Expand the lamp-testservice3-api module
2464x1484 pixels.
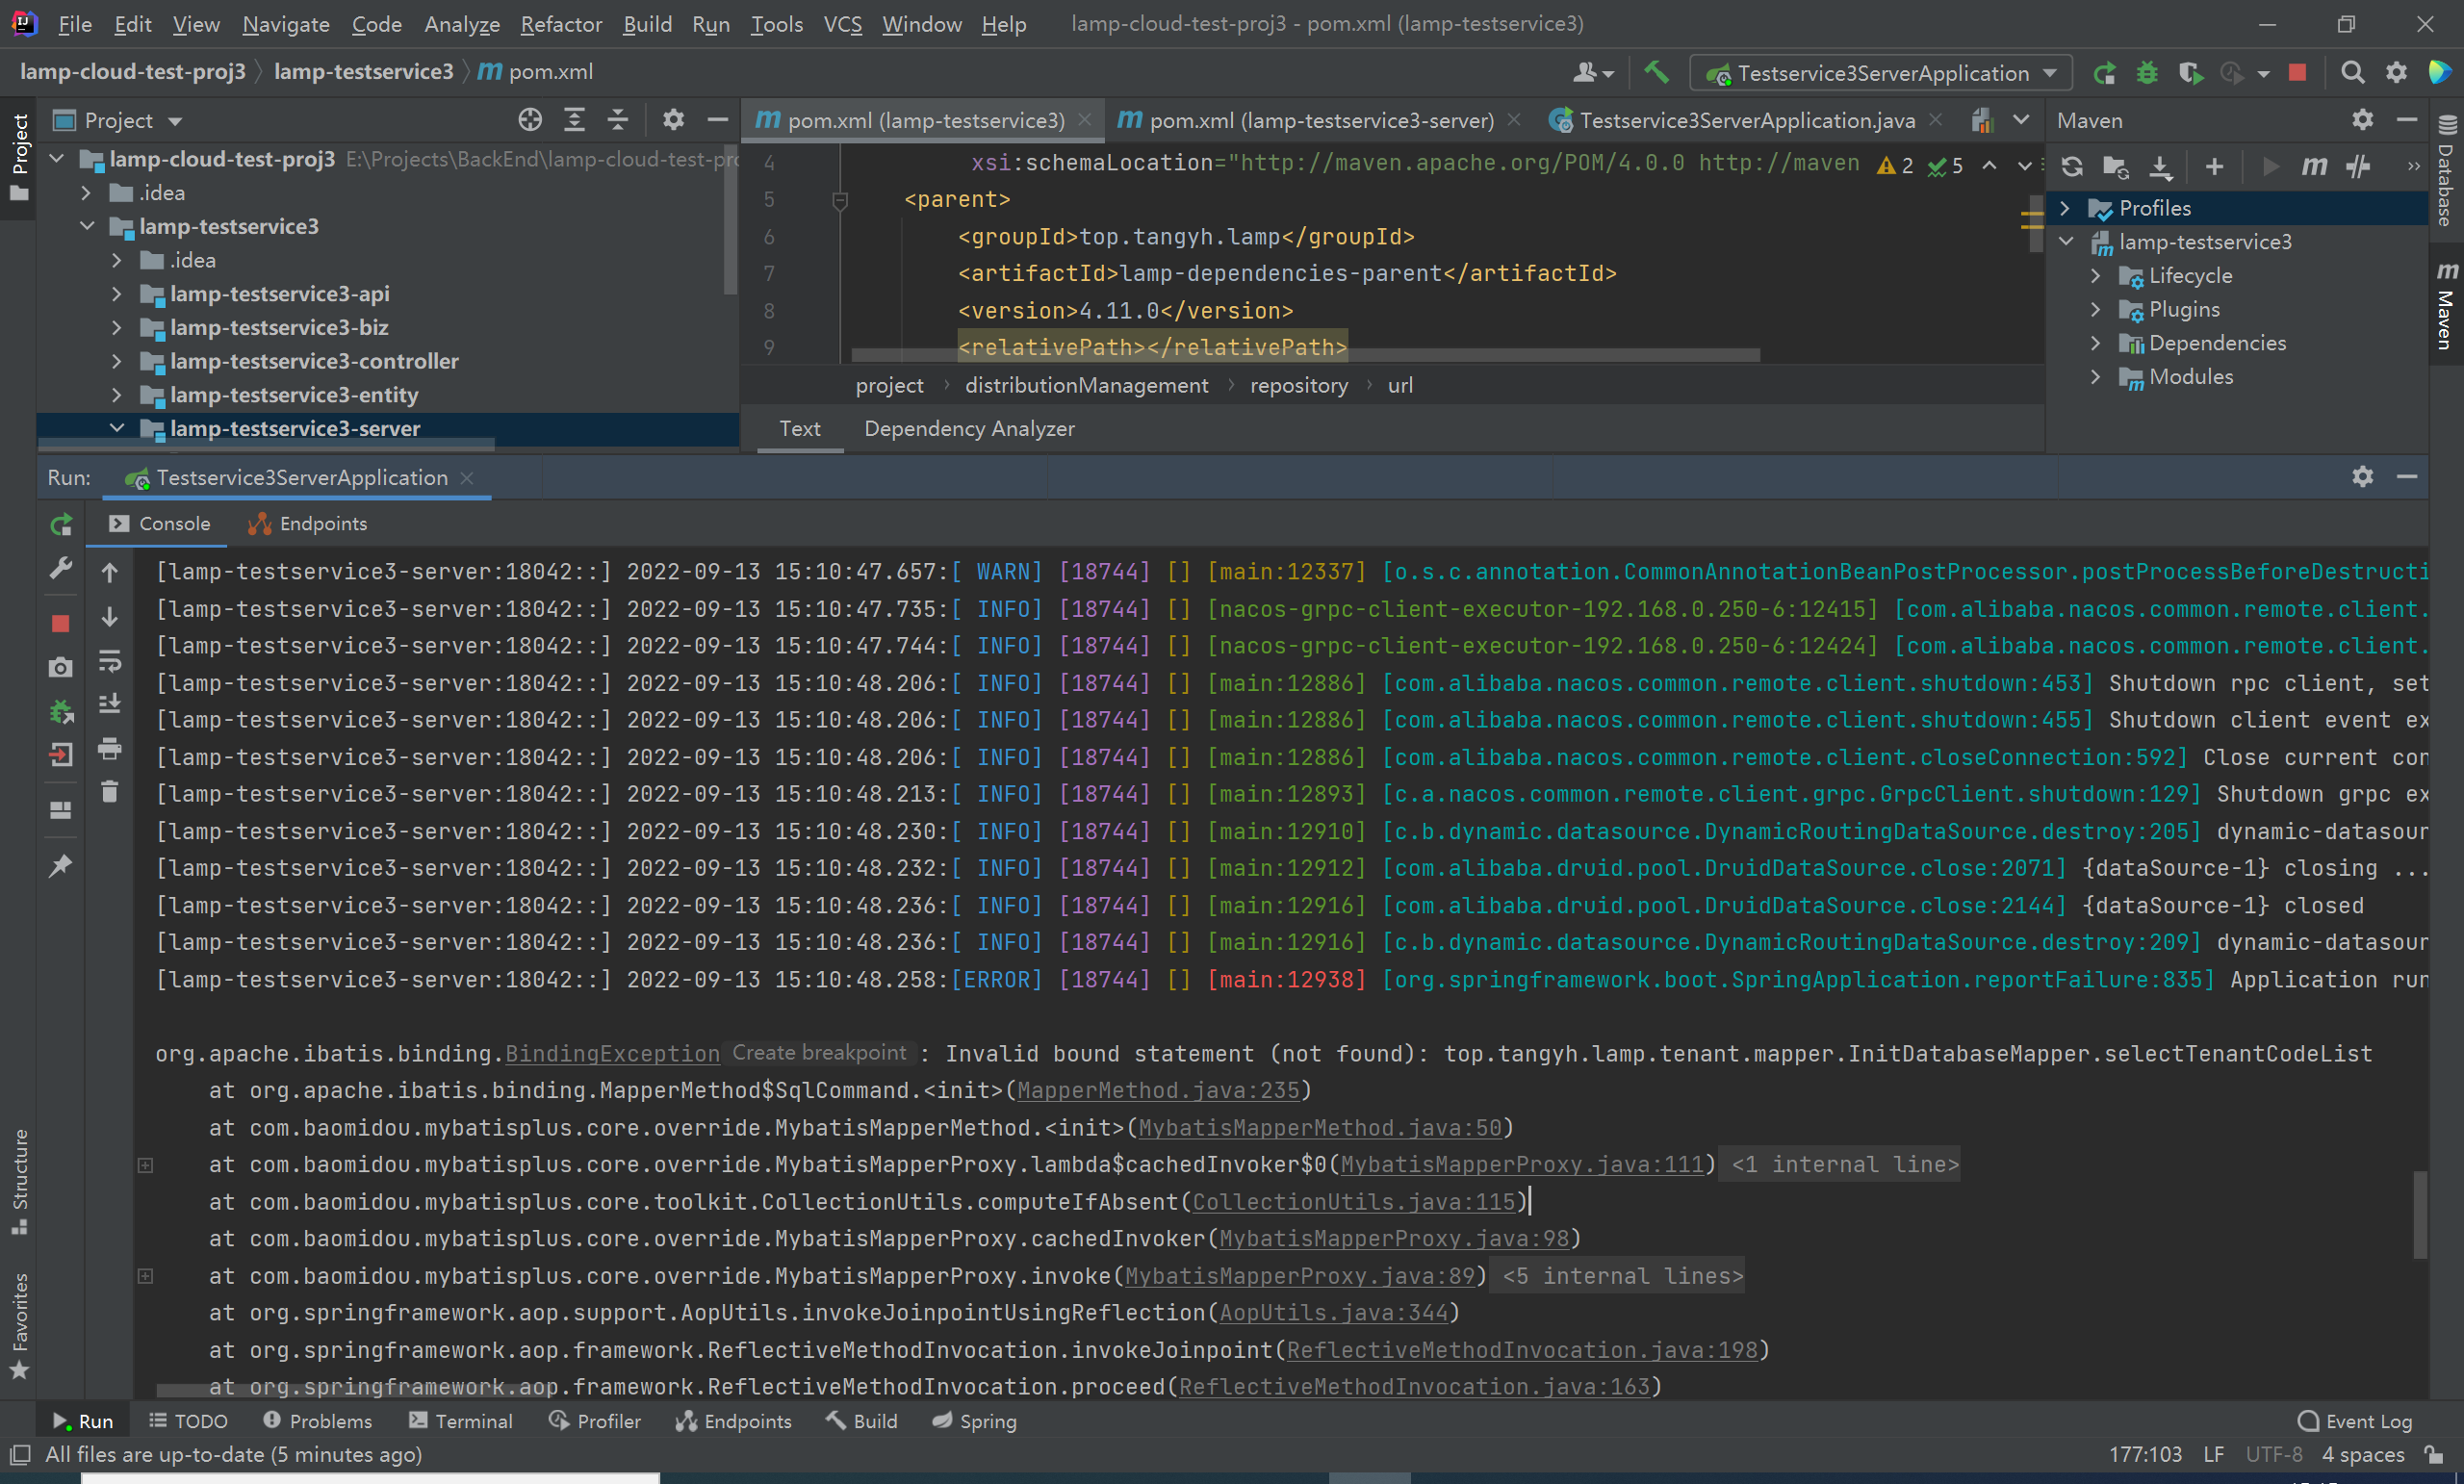116,294
